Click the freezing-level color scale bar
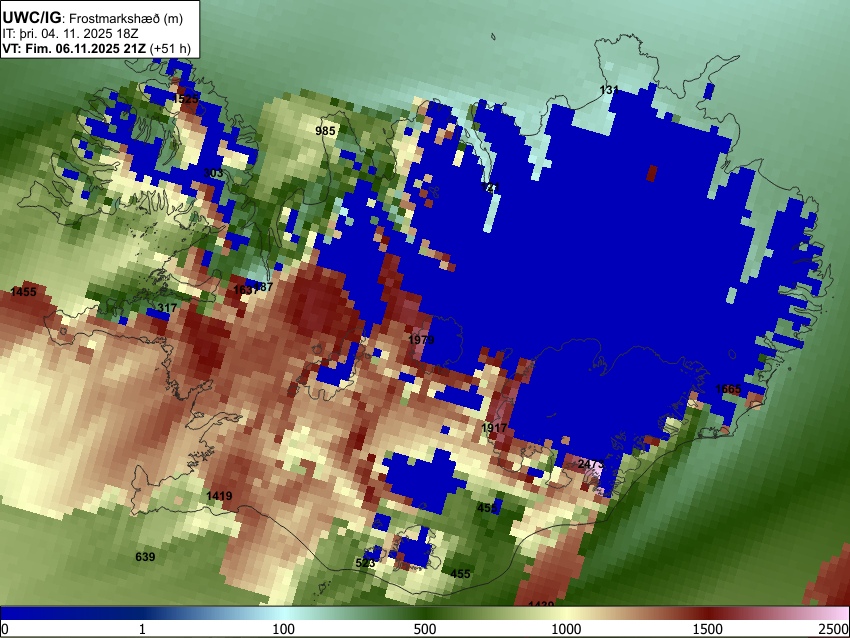Screen dimensions: 850x638 click(x=425, y=614)
